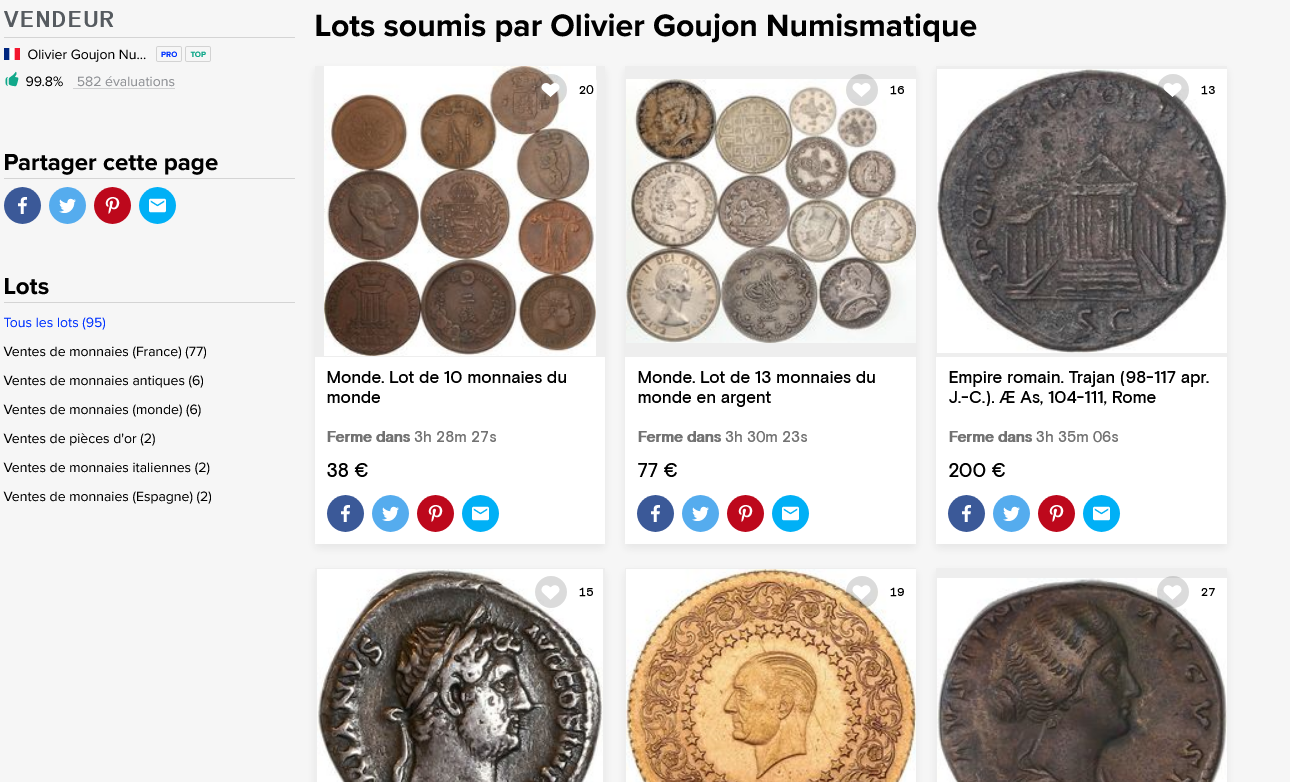Filter by Ventes de monnaies antiques
Viewport: 1290px width, 782px height.
click(x=104, y=381)
